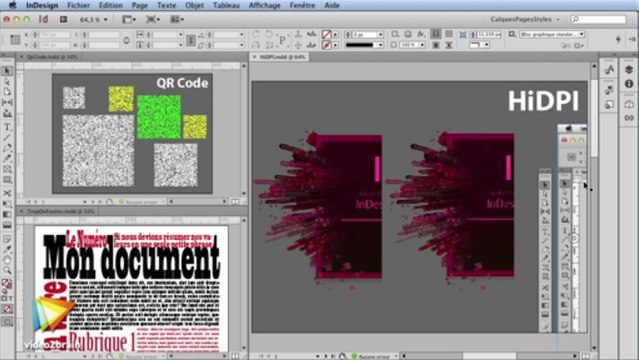The image size is (639, 360).
Task: Open the Layers panel icon
Action: coord(629,70)
